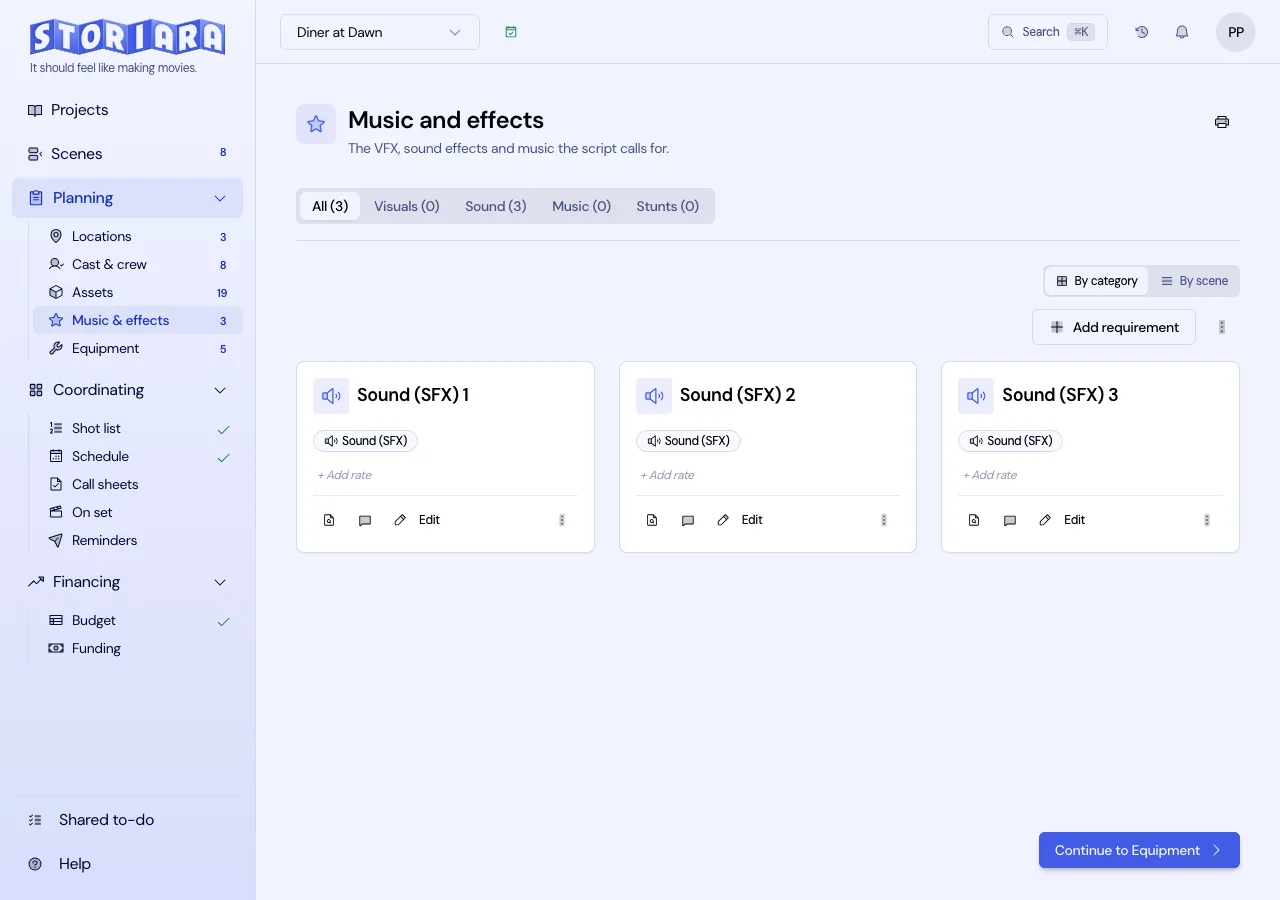This screenshot has width=1280, height=900.
Task: Switch view to By scene
Action: click(1194, 281)
